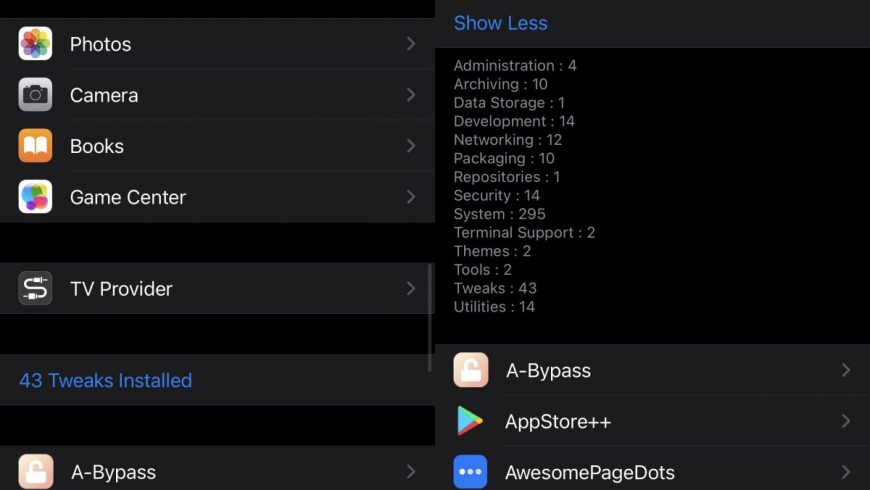Screen dimensions: 870x490
Task: Tap the 43 Tweaks Installed link
Action: click(x=105, y=381)
